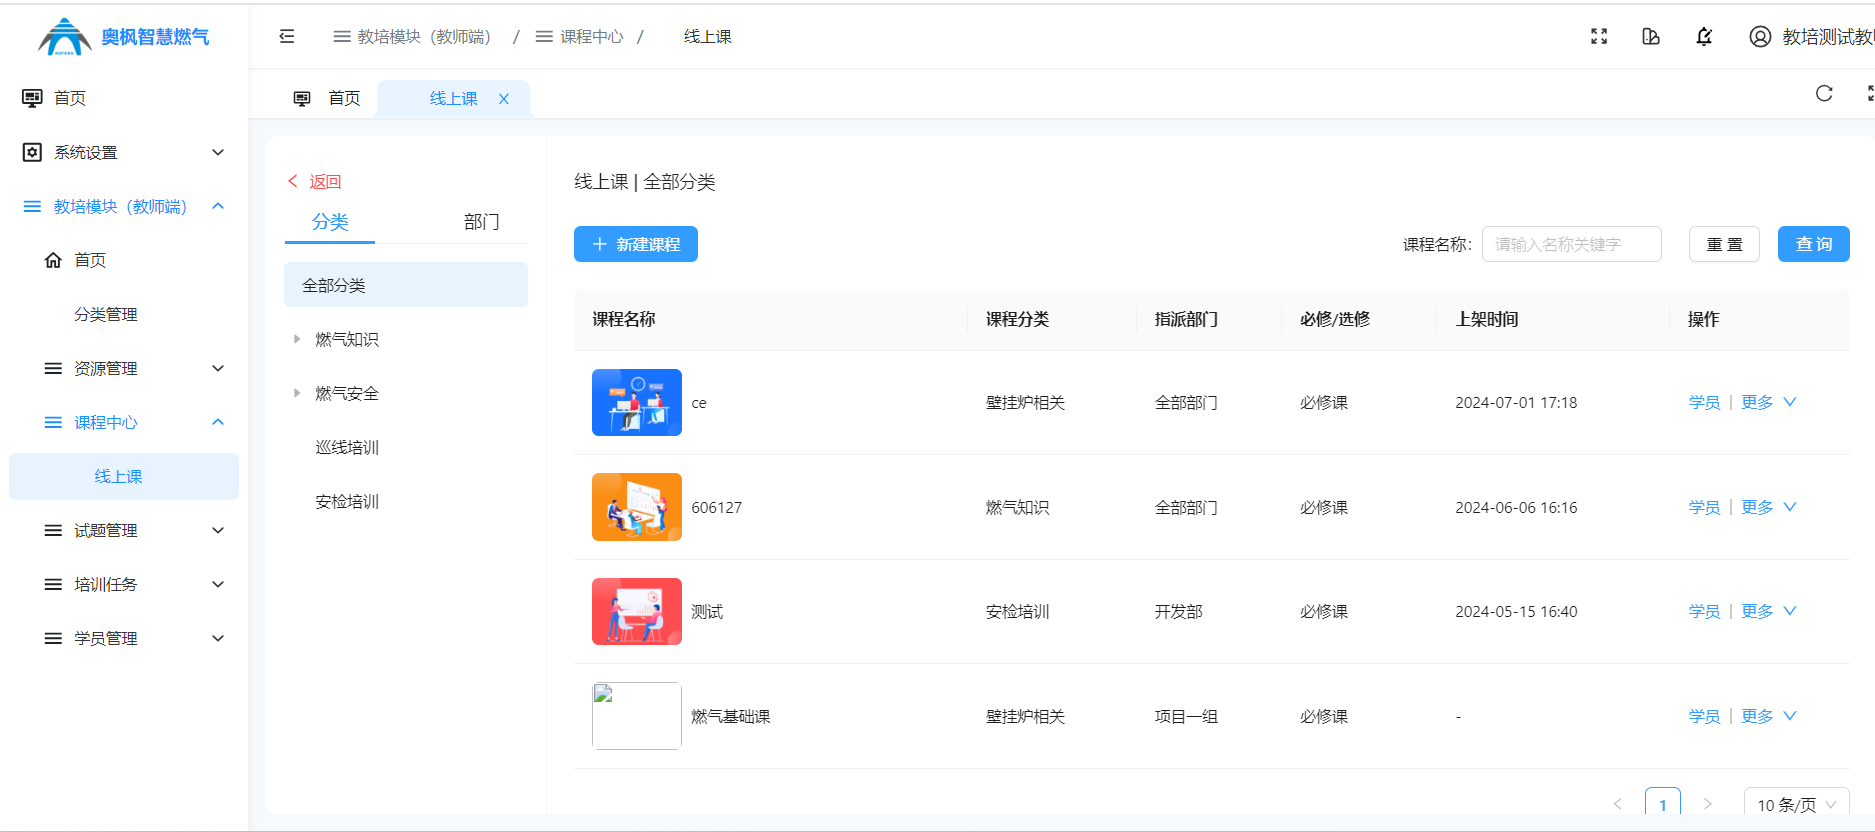The image size is (1875, 832).
Task: Open the notifications bell icon
Action: tap(1704, 36)
